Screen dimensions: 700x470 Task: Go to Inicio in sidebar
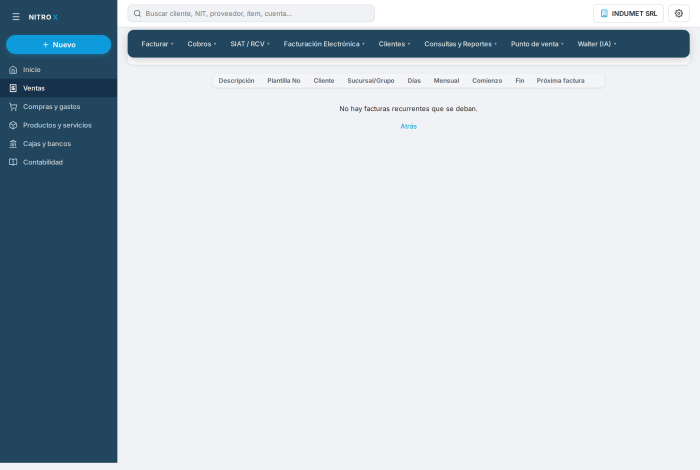coord(58,70)
